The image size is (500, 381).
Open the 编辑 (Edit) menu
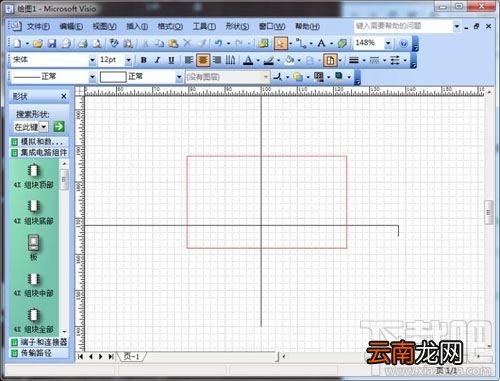coord(71,26)
